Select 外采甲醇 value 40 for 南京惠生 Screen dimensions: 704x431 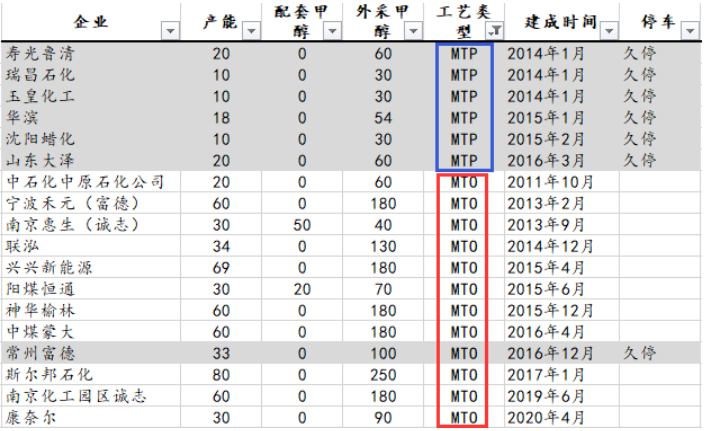[383, 225]
